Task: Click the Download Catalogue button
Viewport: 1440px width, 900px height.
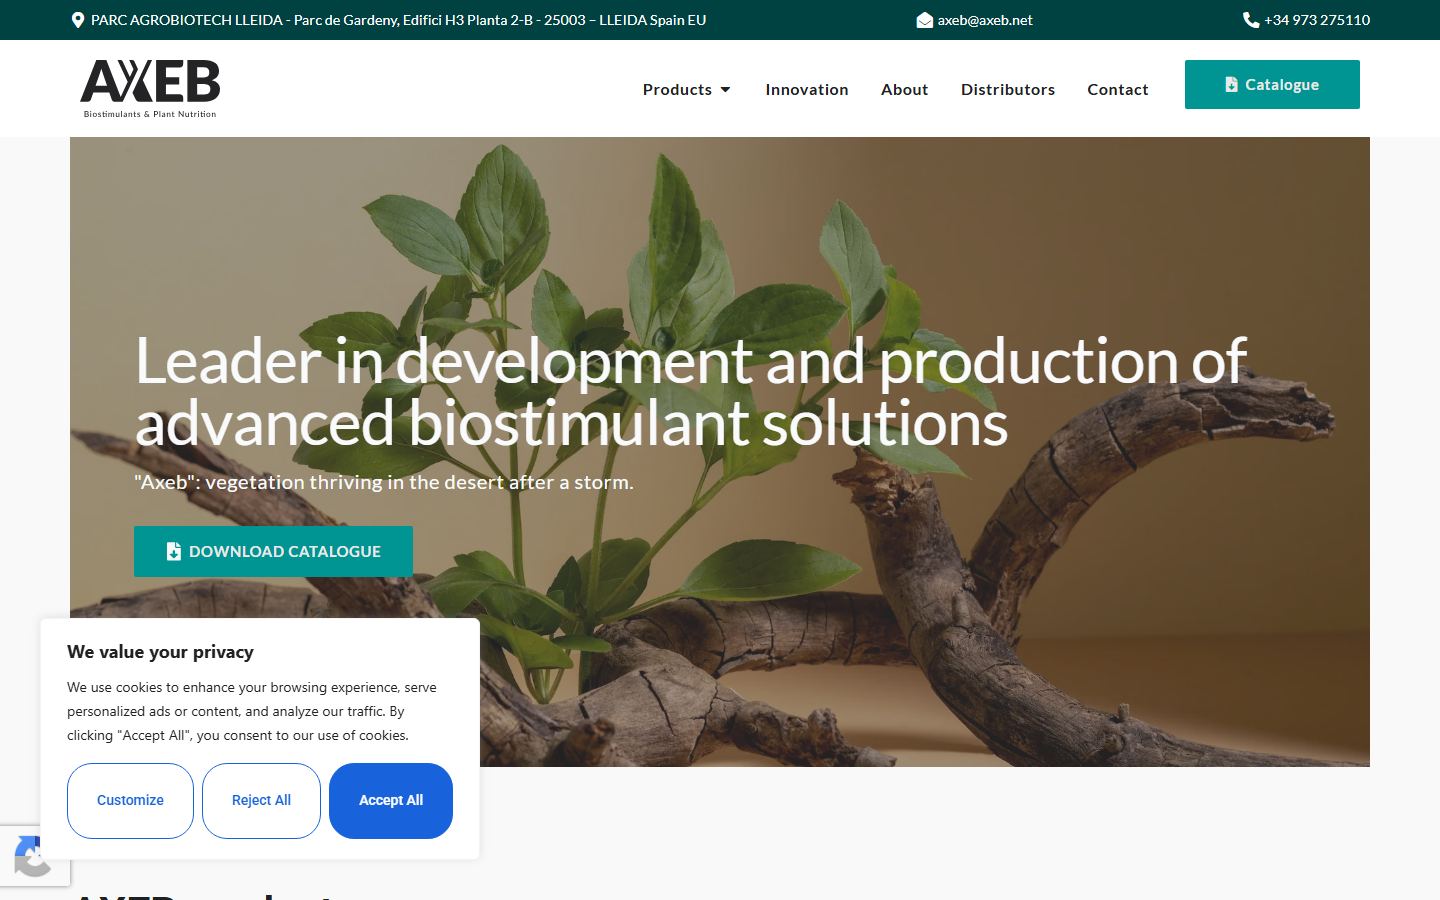Action: point(273,551)
